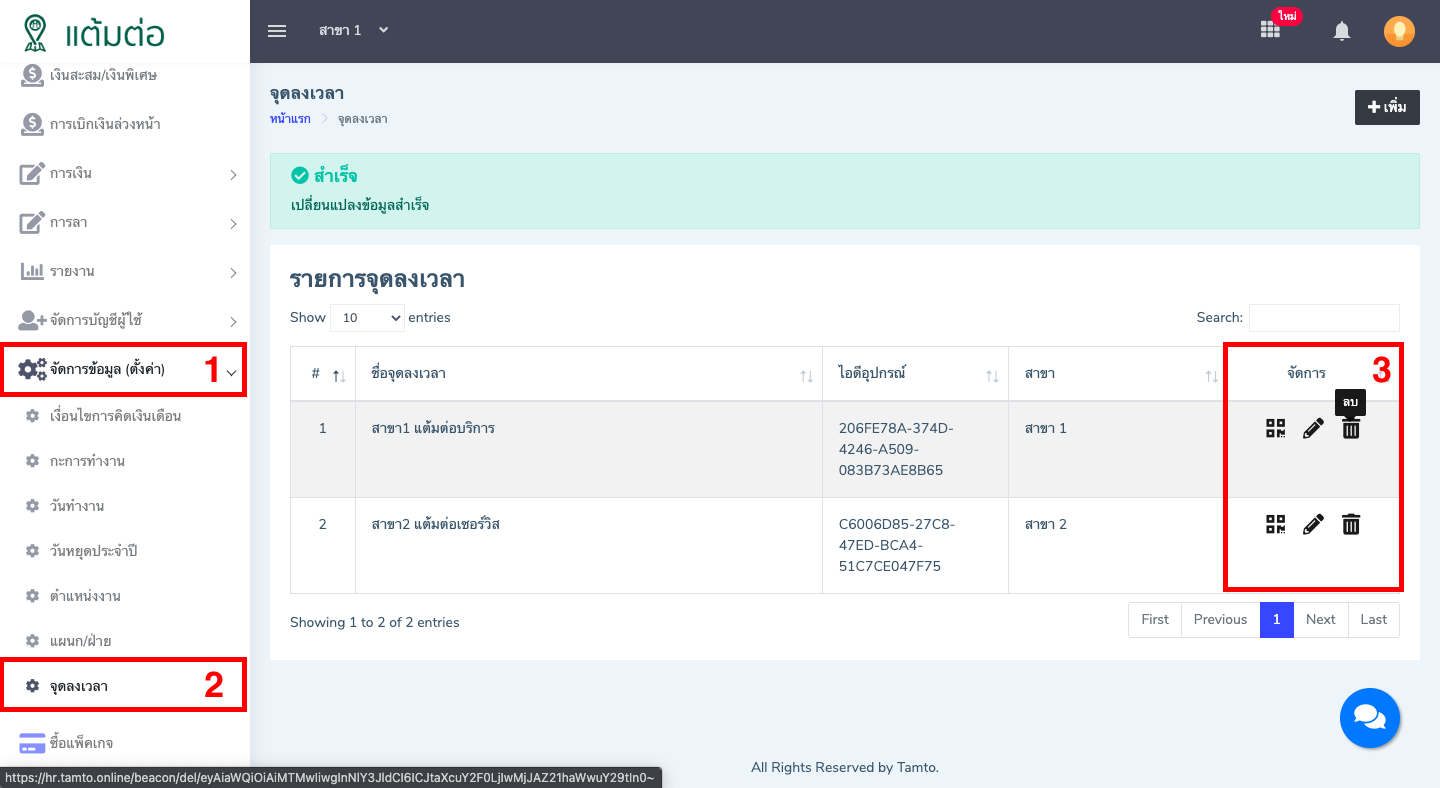Open the show entries count dropdown
The height and width of the screenshot is (788, 1440).
(367, 318)
